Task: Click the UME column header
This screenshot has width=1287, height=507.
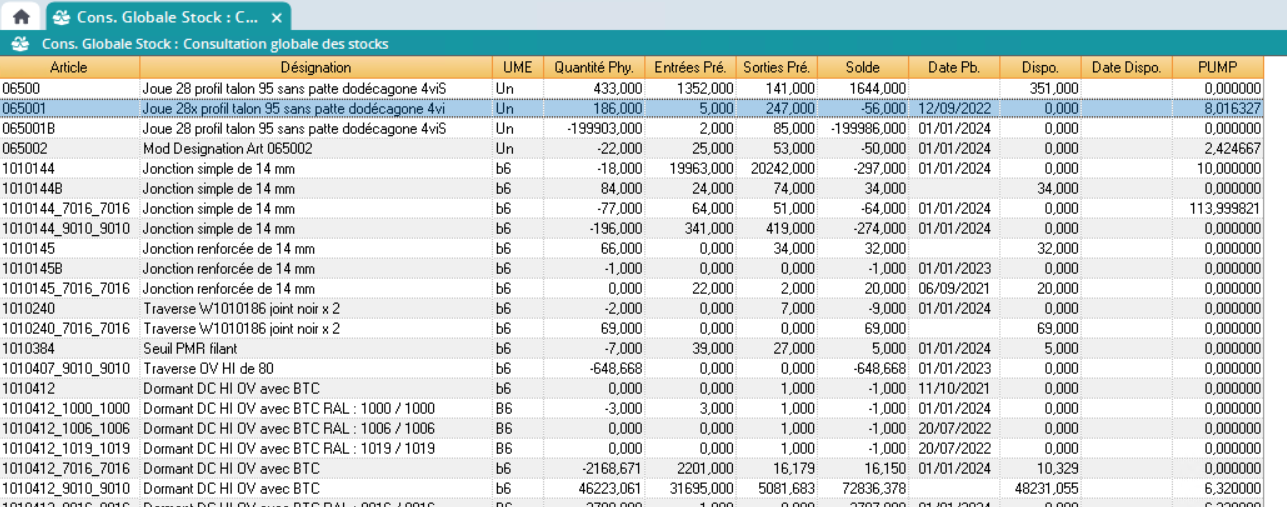Action: coord(517,67)
